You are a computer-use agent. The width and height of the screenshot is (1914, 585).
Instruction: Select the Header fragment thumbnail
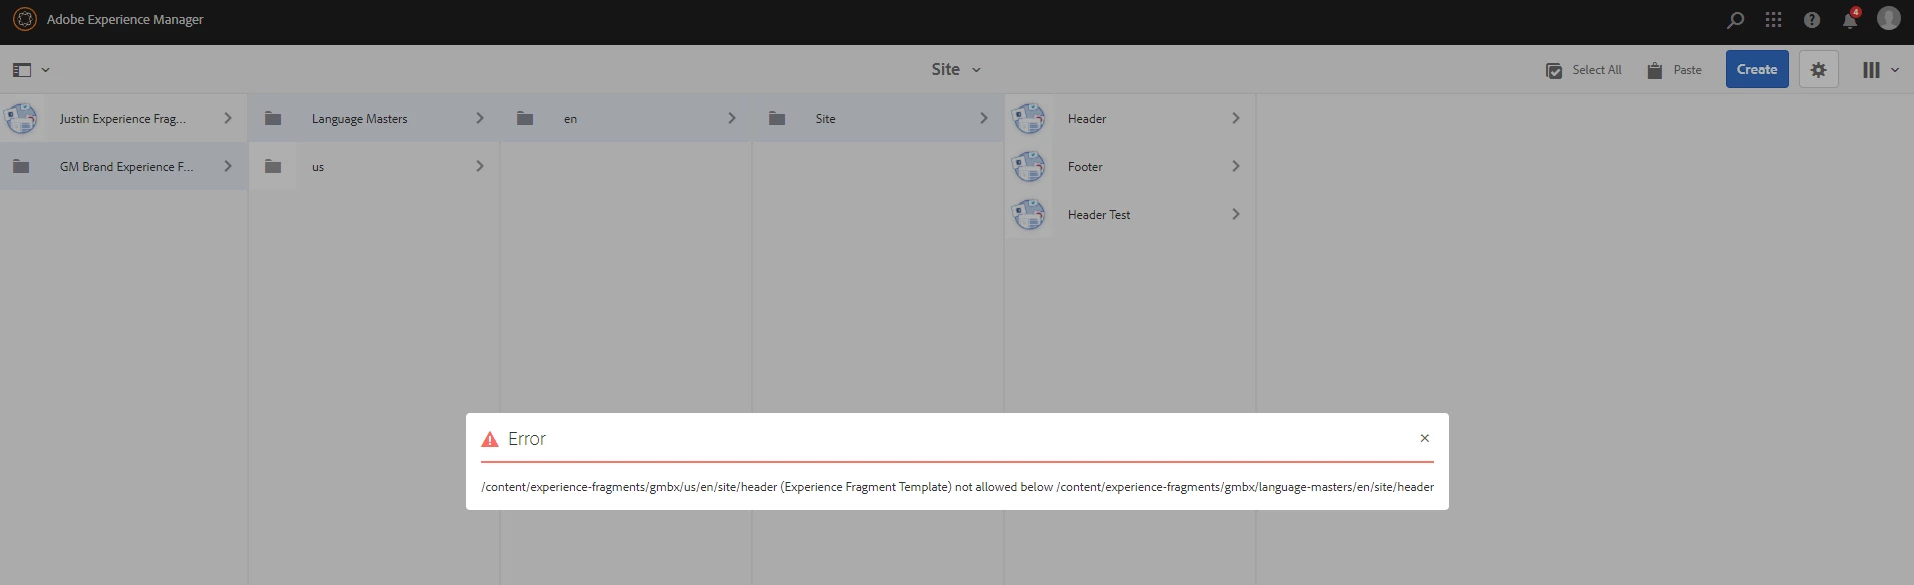click(x=1029, y=118)
